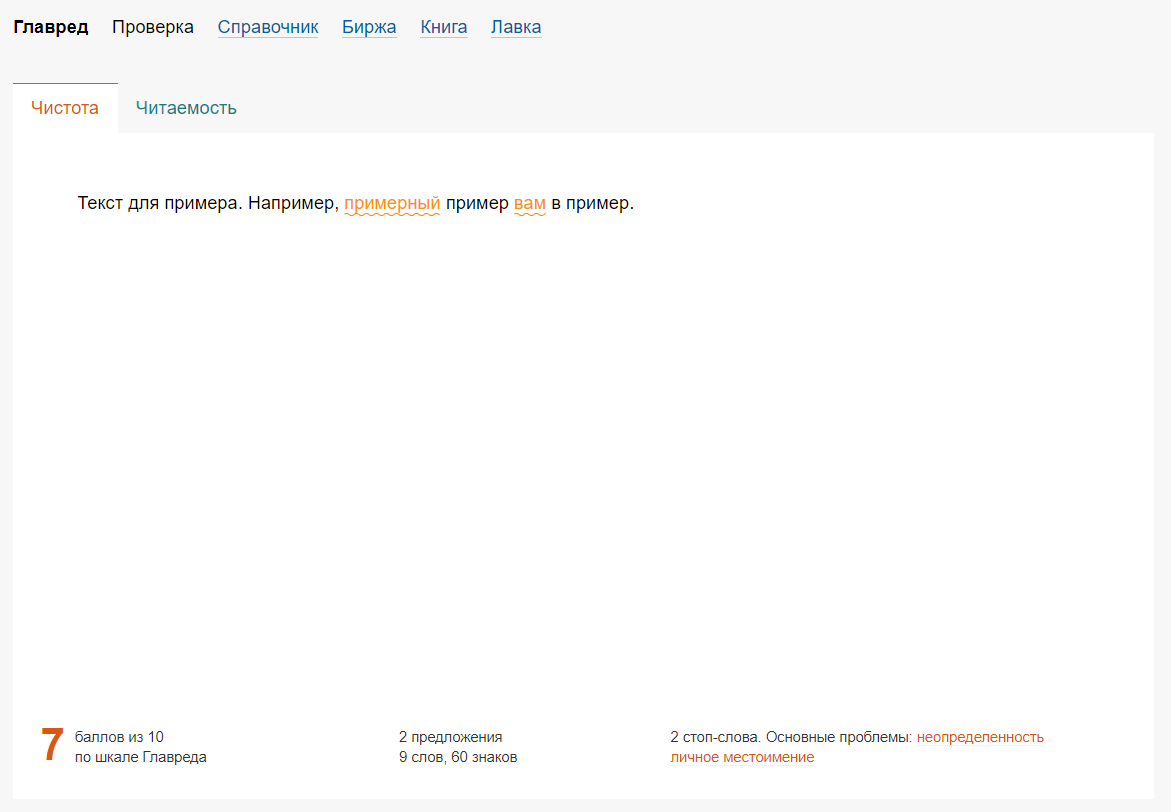Select the «Проверка» menu item
This screenshot has width=1171, height=812.
click(x=153, y=27)
